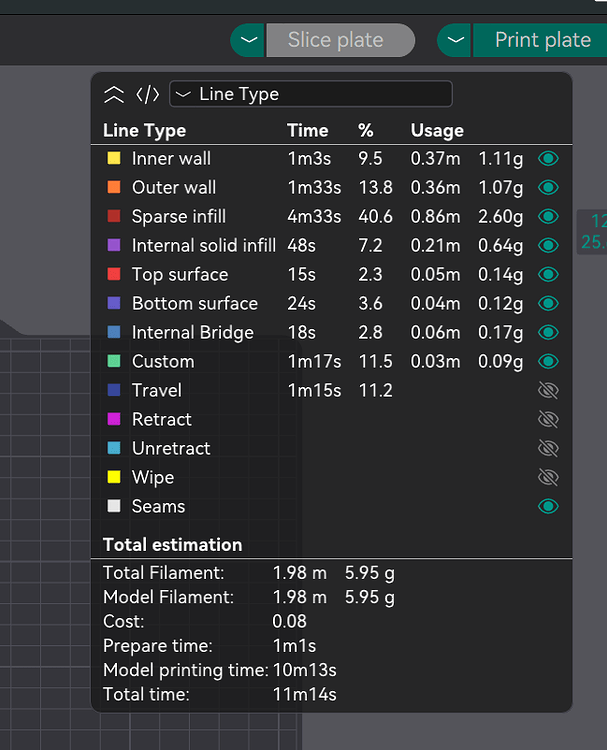Select the Sparse infill row label
Image resolution: width=607 pixels, height=750 pixels.
(179, 217)
